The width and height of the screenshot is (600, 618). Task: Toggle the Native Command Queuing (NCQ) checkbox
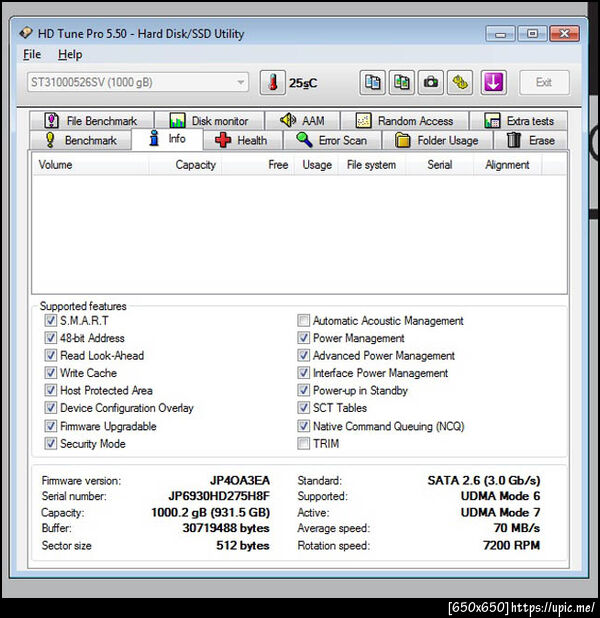pyautogui.click(x=304, y=426)
